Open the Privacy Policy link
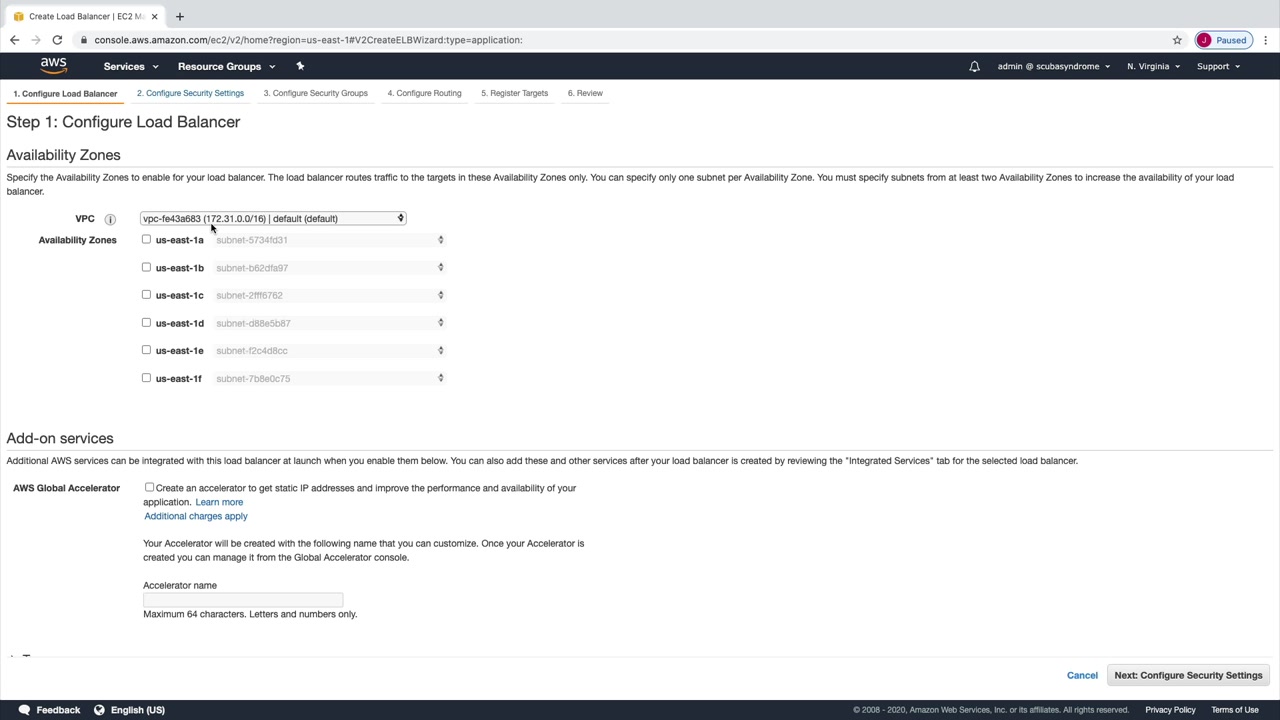Image resolution: width=1280 pixels, height=720 pixels. pos(1170,710)
